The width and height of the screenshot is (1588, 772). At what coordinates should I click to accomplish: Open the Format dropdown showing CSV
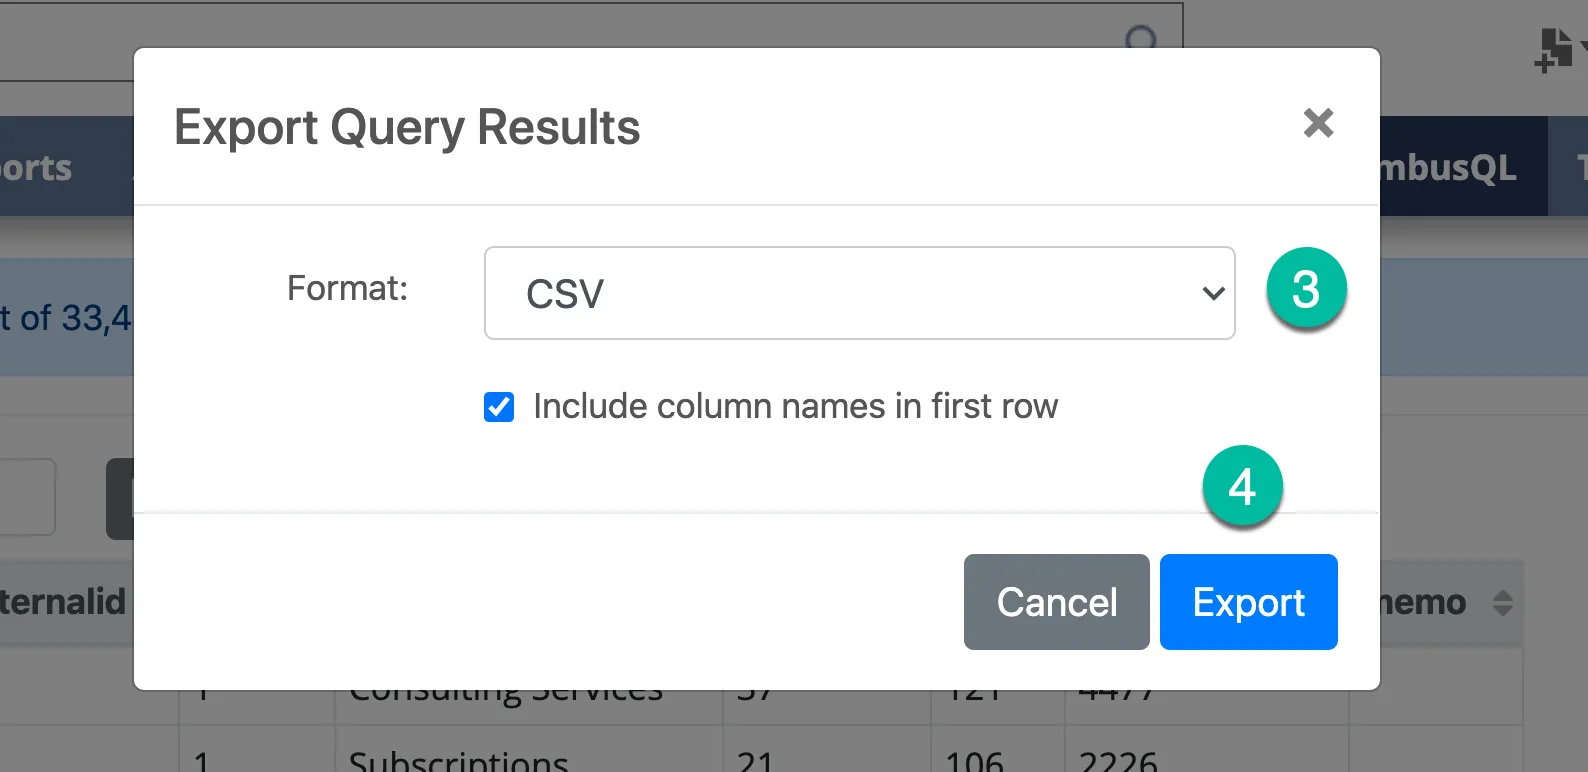tap(860, 293)
